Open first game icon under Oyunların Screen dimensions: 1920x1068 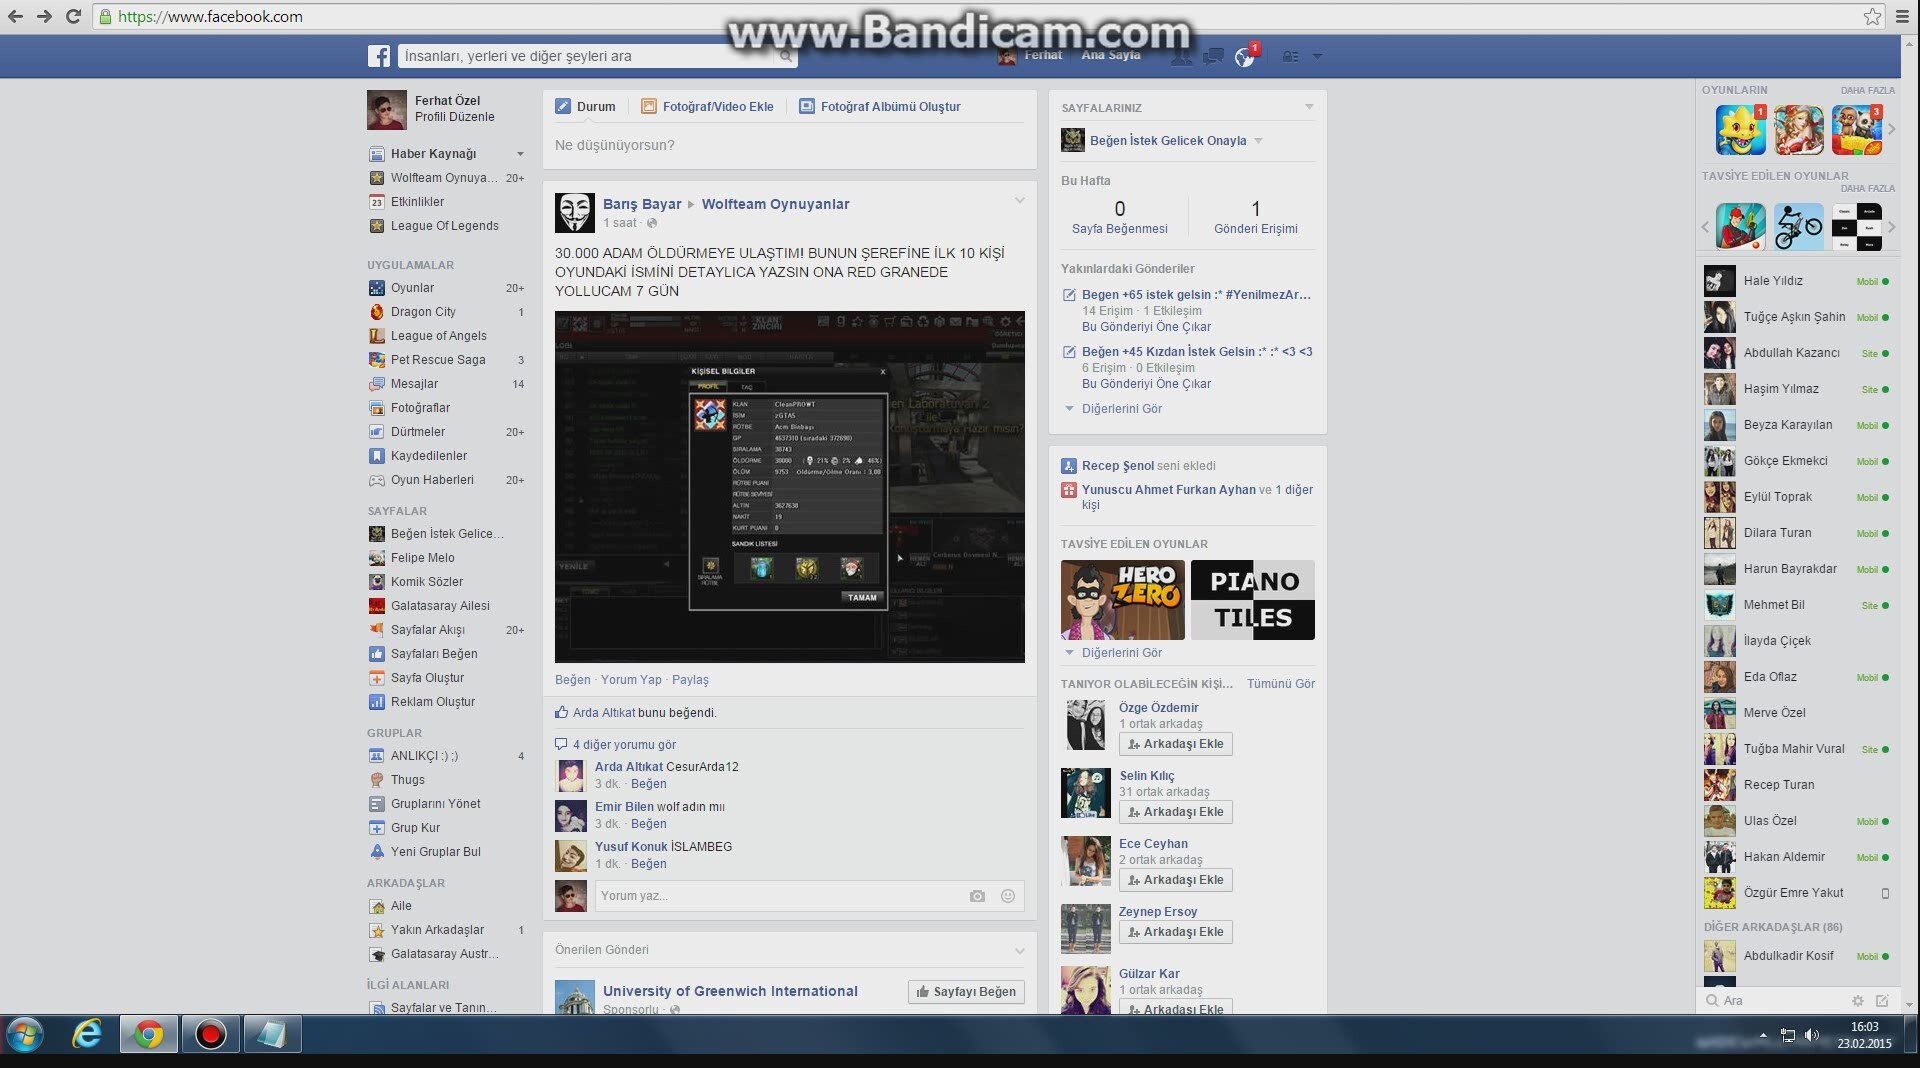click(x=1741, y=130)
